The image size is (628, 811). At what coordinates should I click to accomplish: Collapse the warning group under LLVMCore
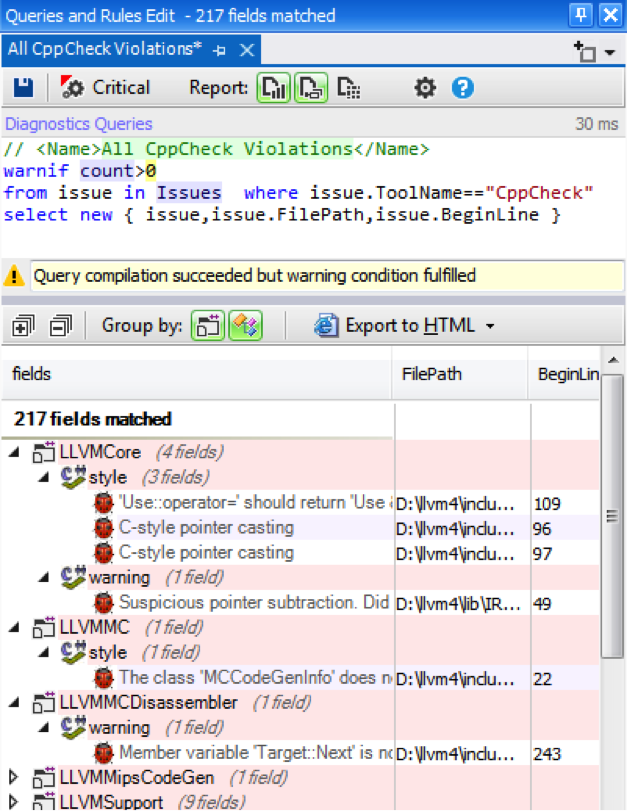(x=44, y=577)
